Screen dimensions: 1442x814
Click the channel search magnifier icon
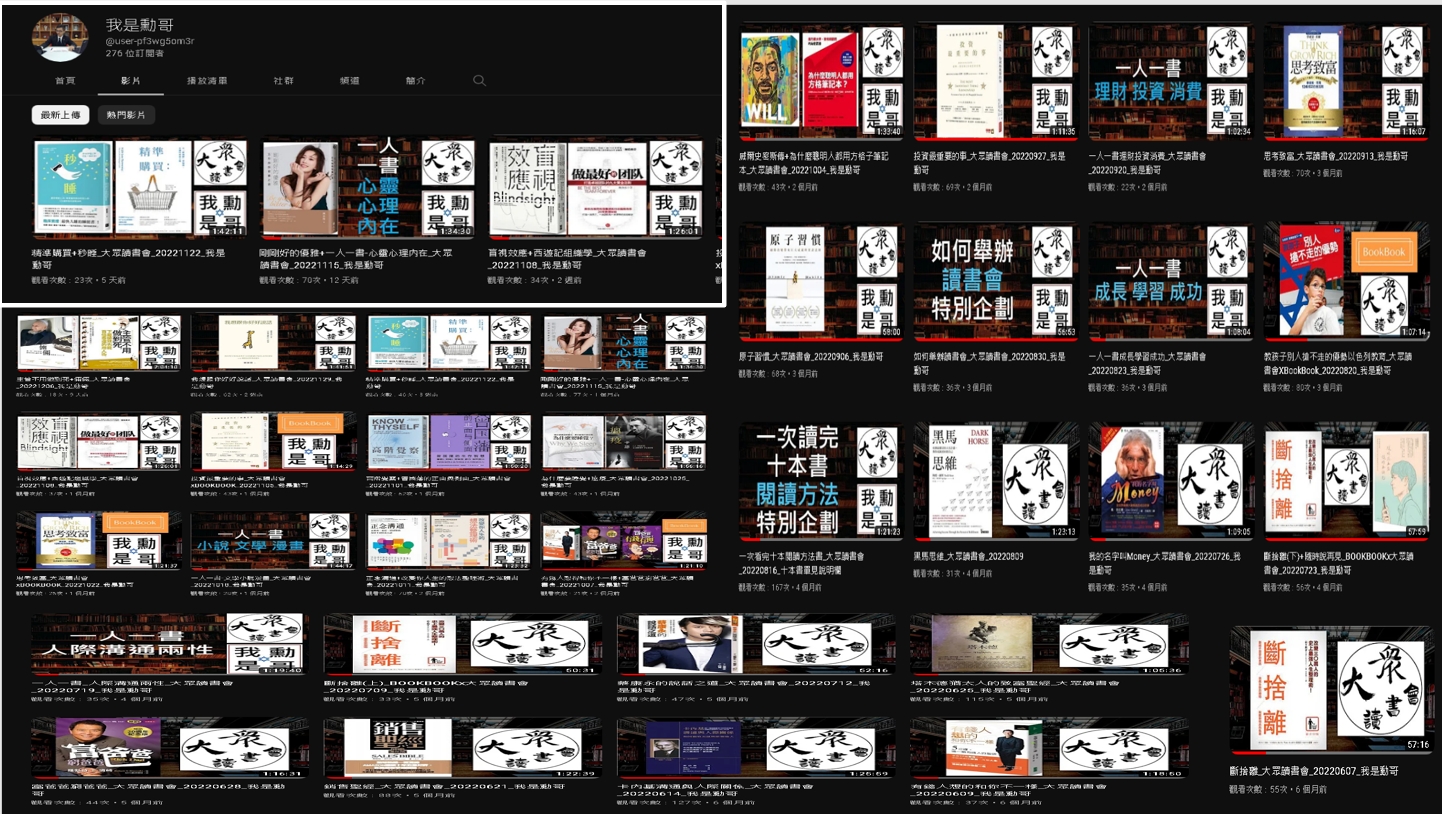(480, 81)
